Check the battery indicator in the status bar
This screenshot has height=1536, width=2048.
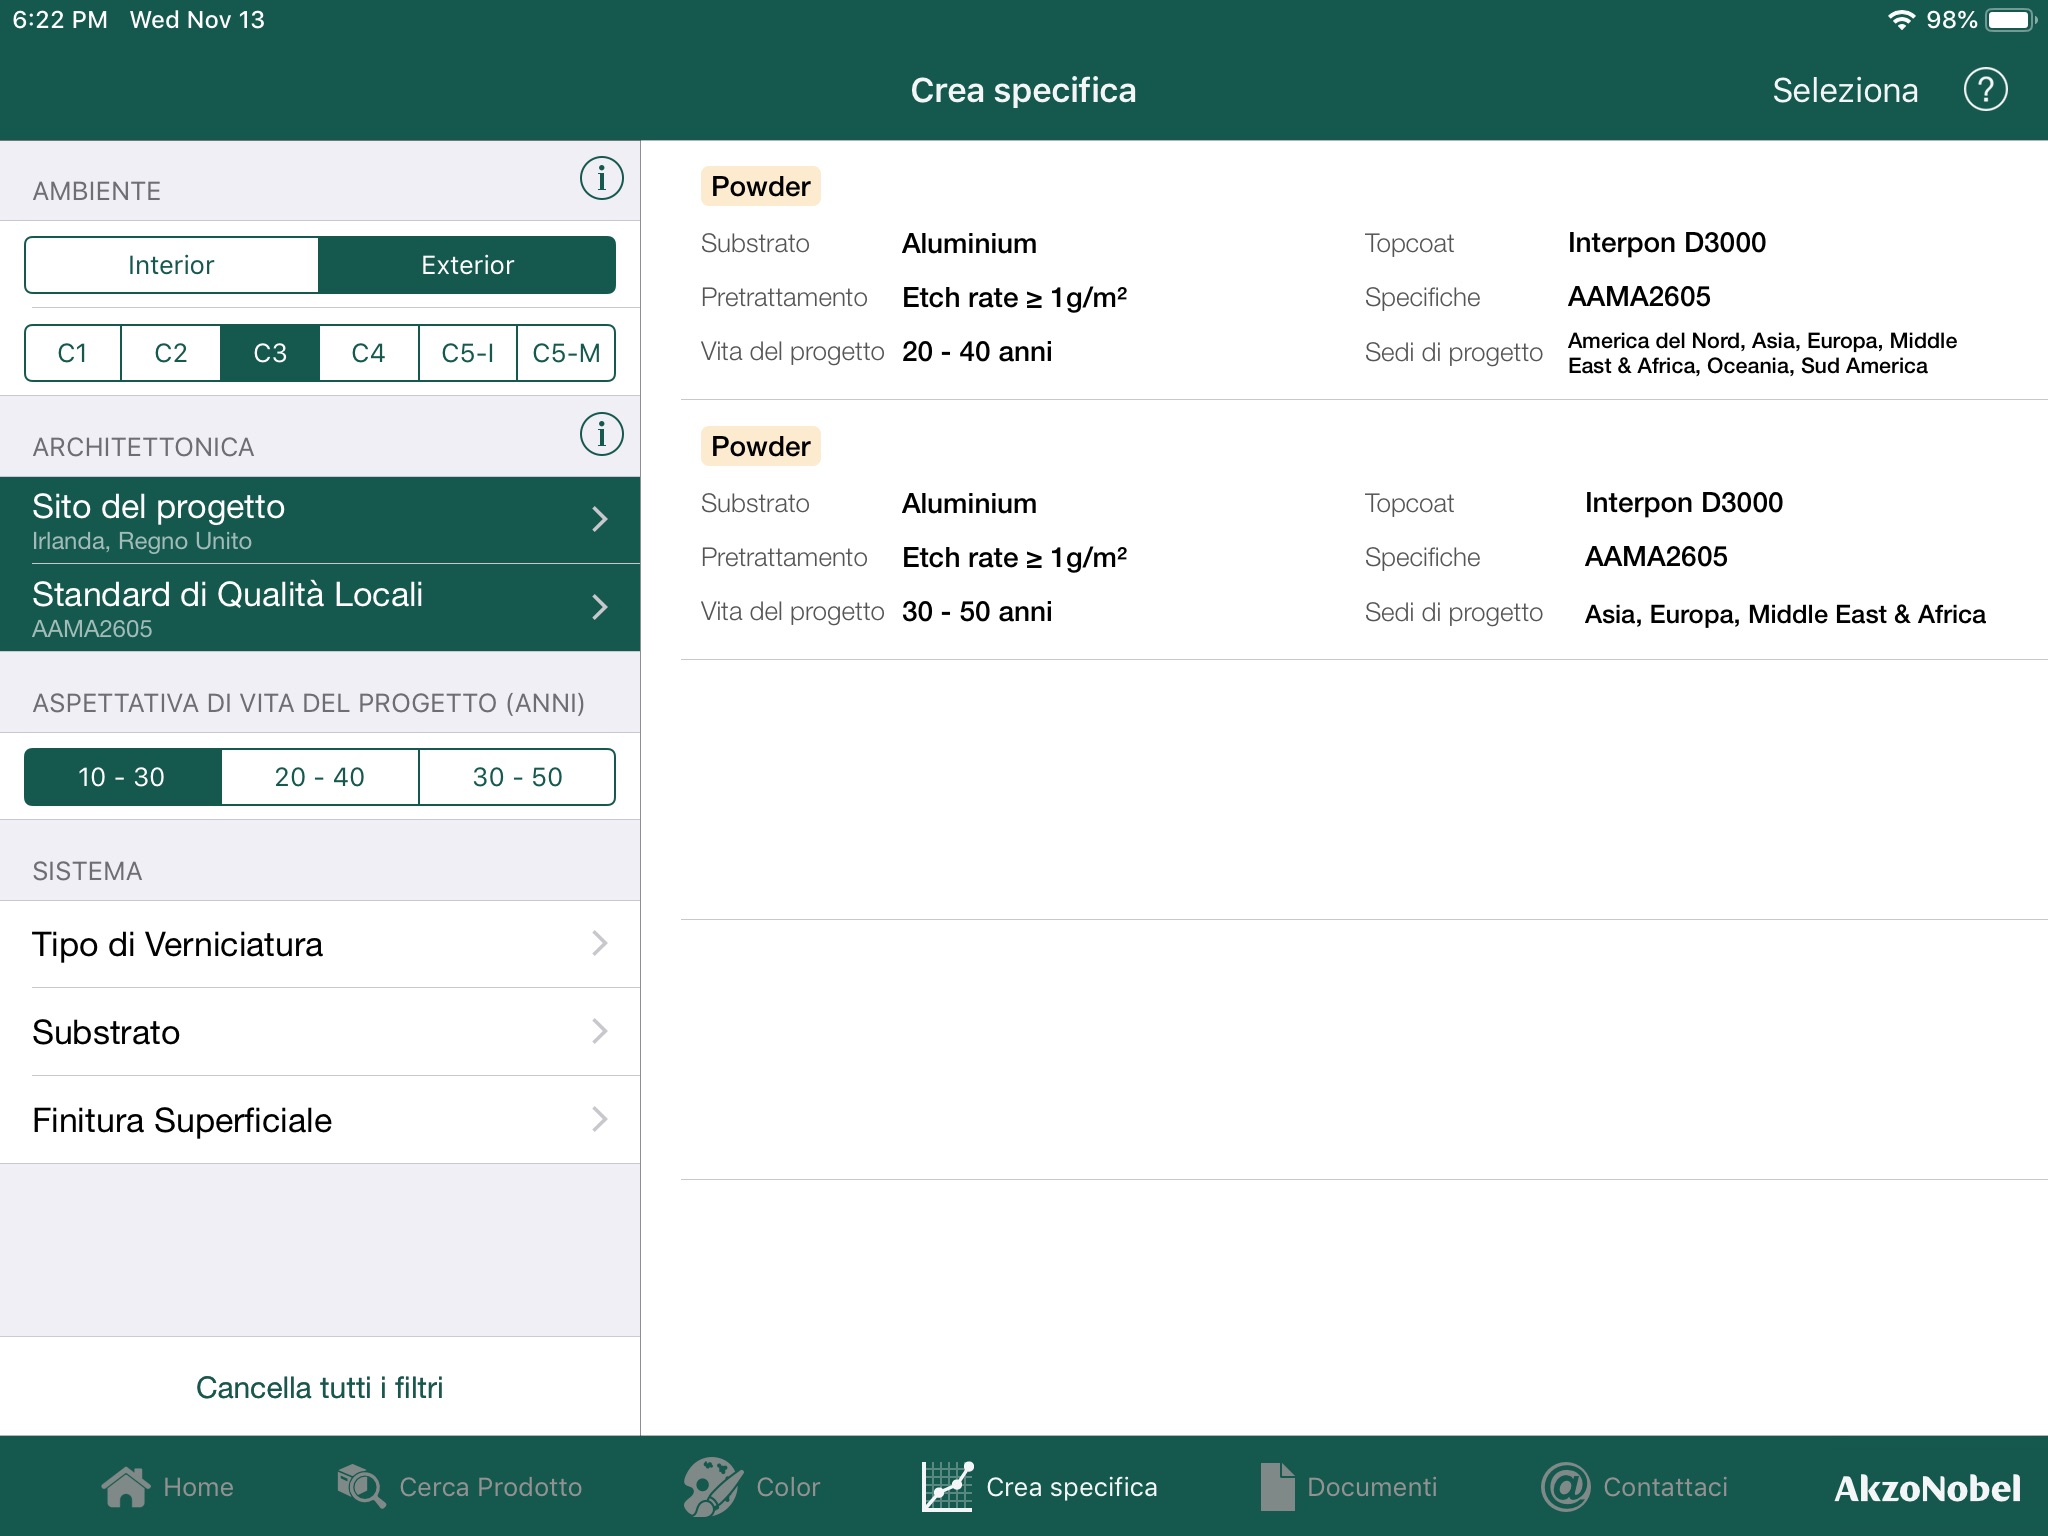(x=2011, y=20)
